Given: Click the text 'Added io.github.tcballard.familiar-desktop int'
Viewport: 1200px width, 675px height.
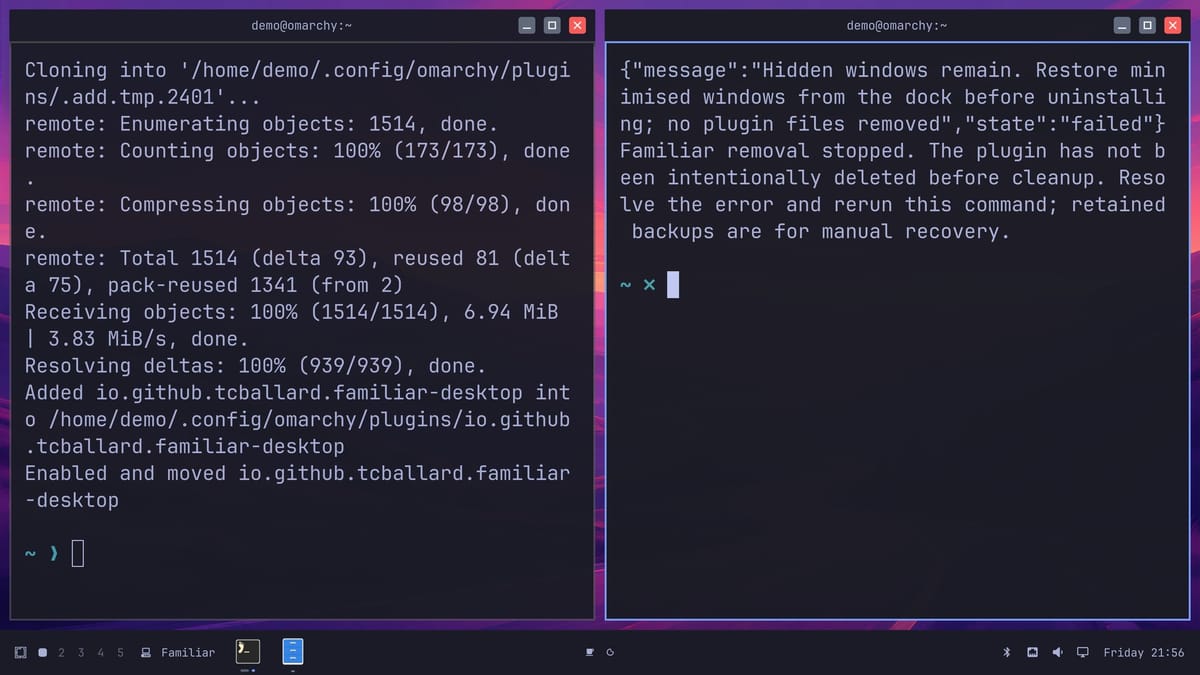Looking at the screenshot, I should (x=297, y=392).
